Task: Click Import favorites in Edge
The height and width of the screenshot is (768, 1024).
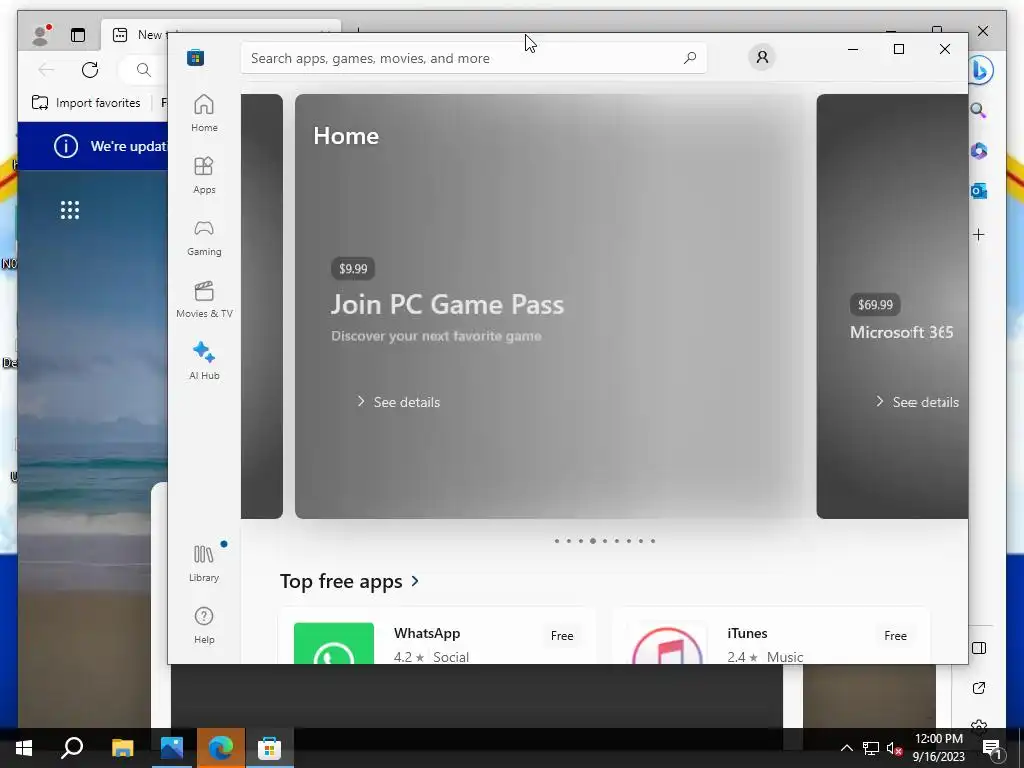Action: (86, 103)
